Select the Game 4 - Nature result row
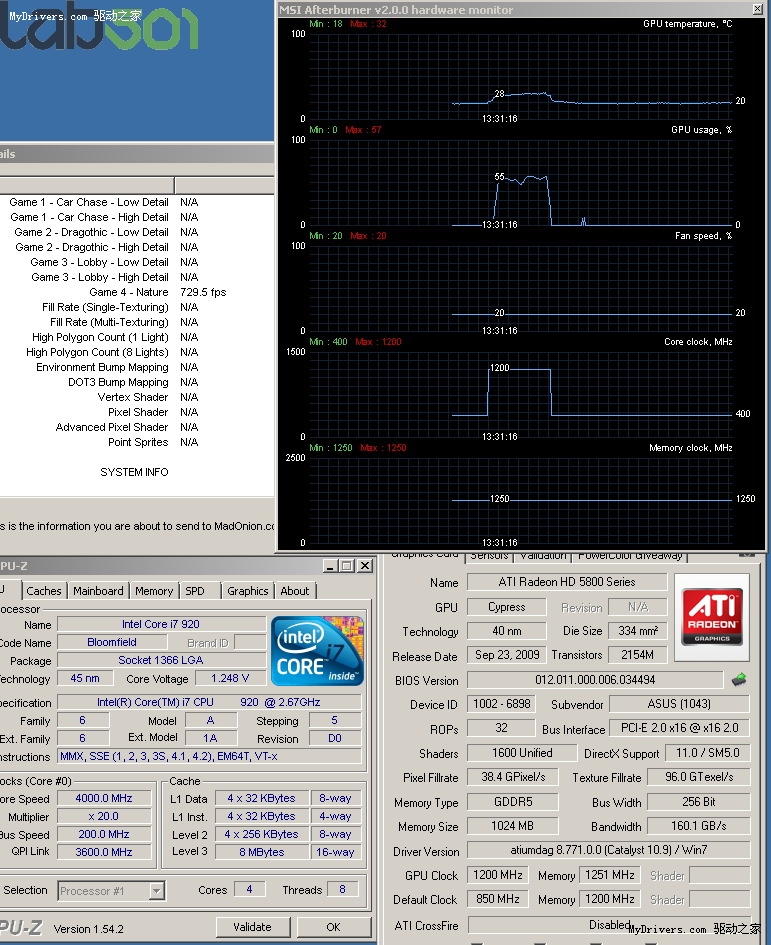The height and width of the screenshot is (945, 771). [x=137, y=292]
